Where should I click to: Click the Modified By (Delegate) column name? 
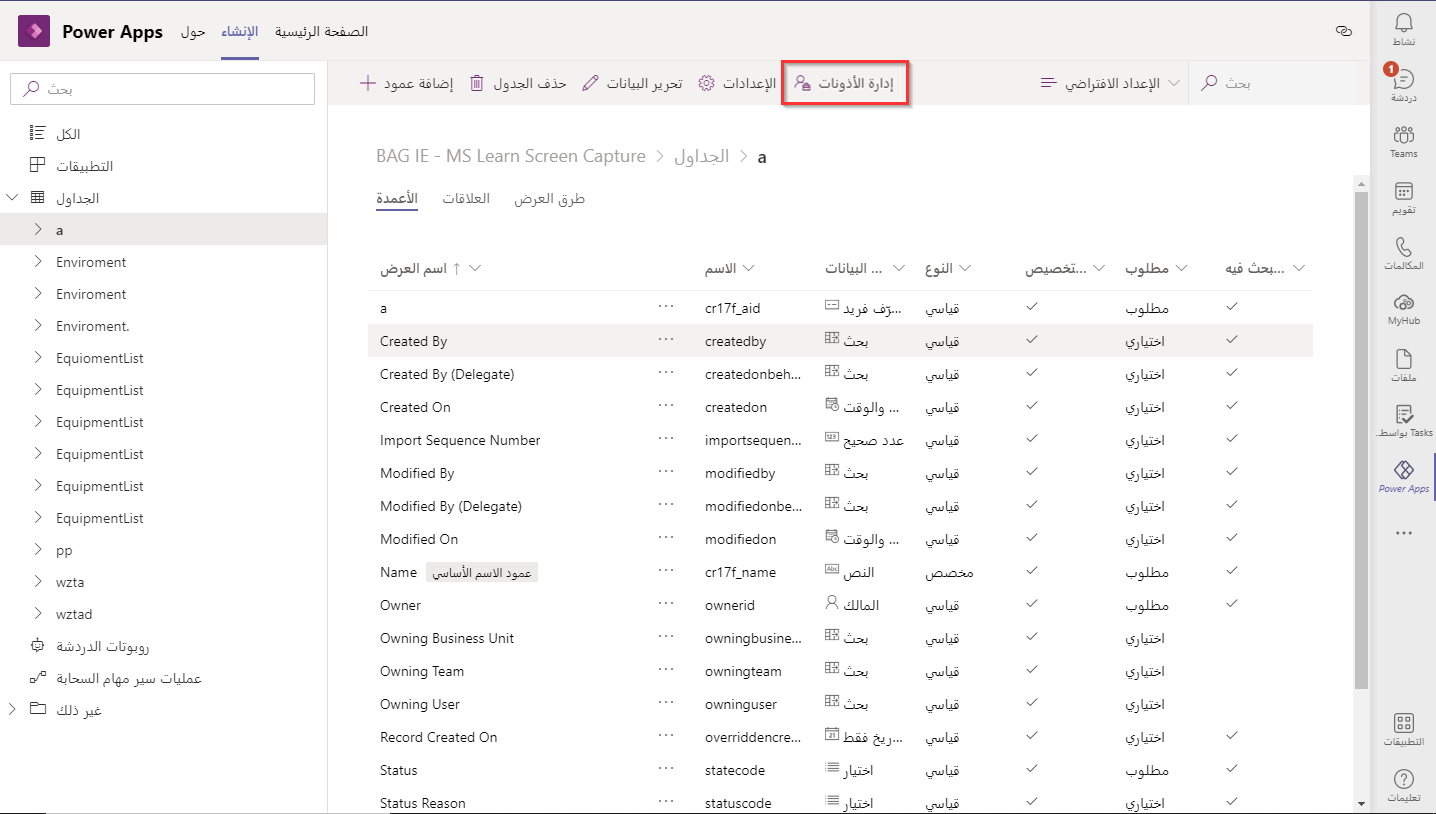coord(451,506)
